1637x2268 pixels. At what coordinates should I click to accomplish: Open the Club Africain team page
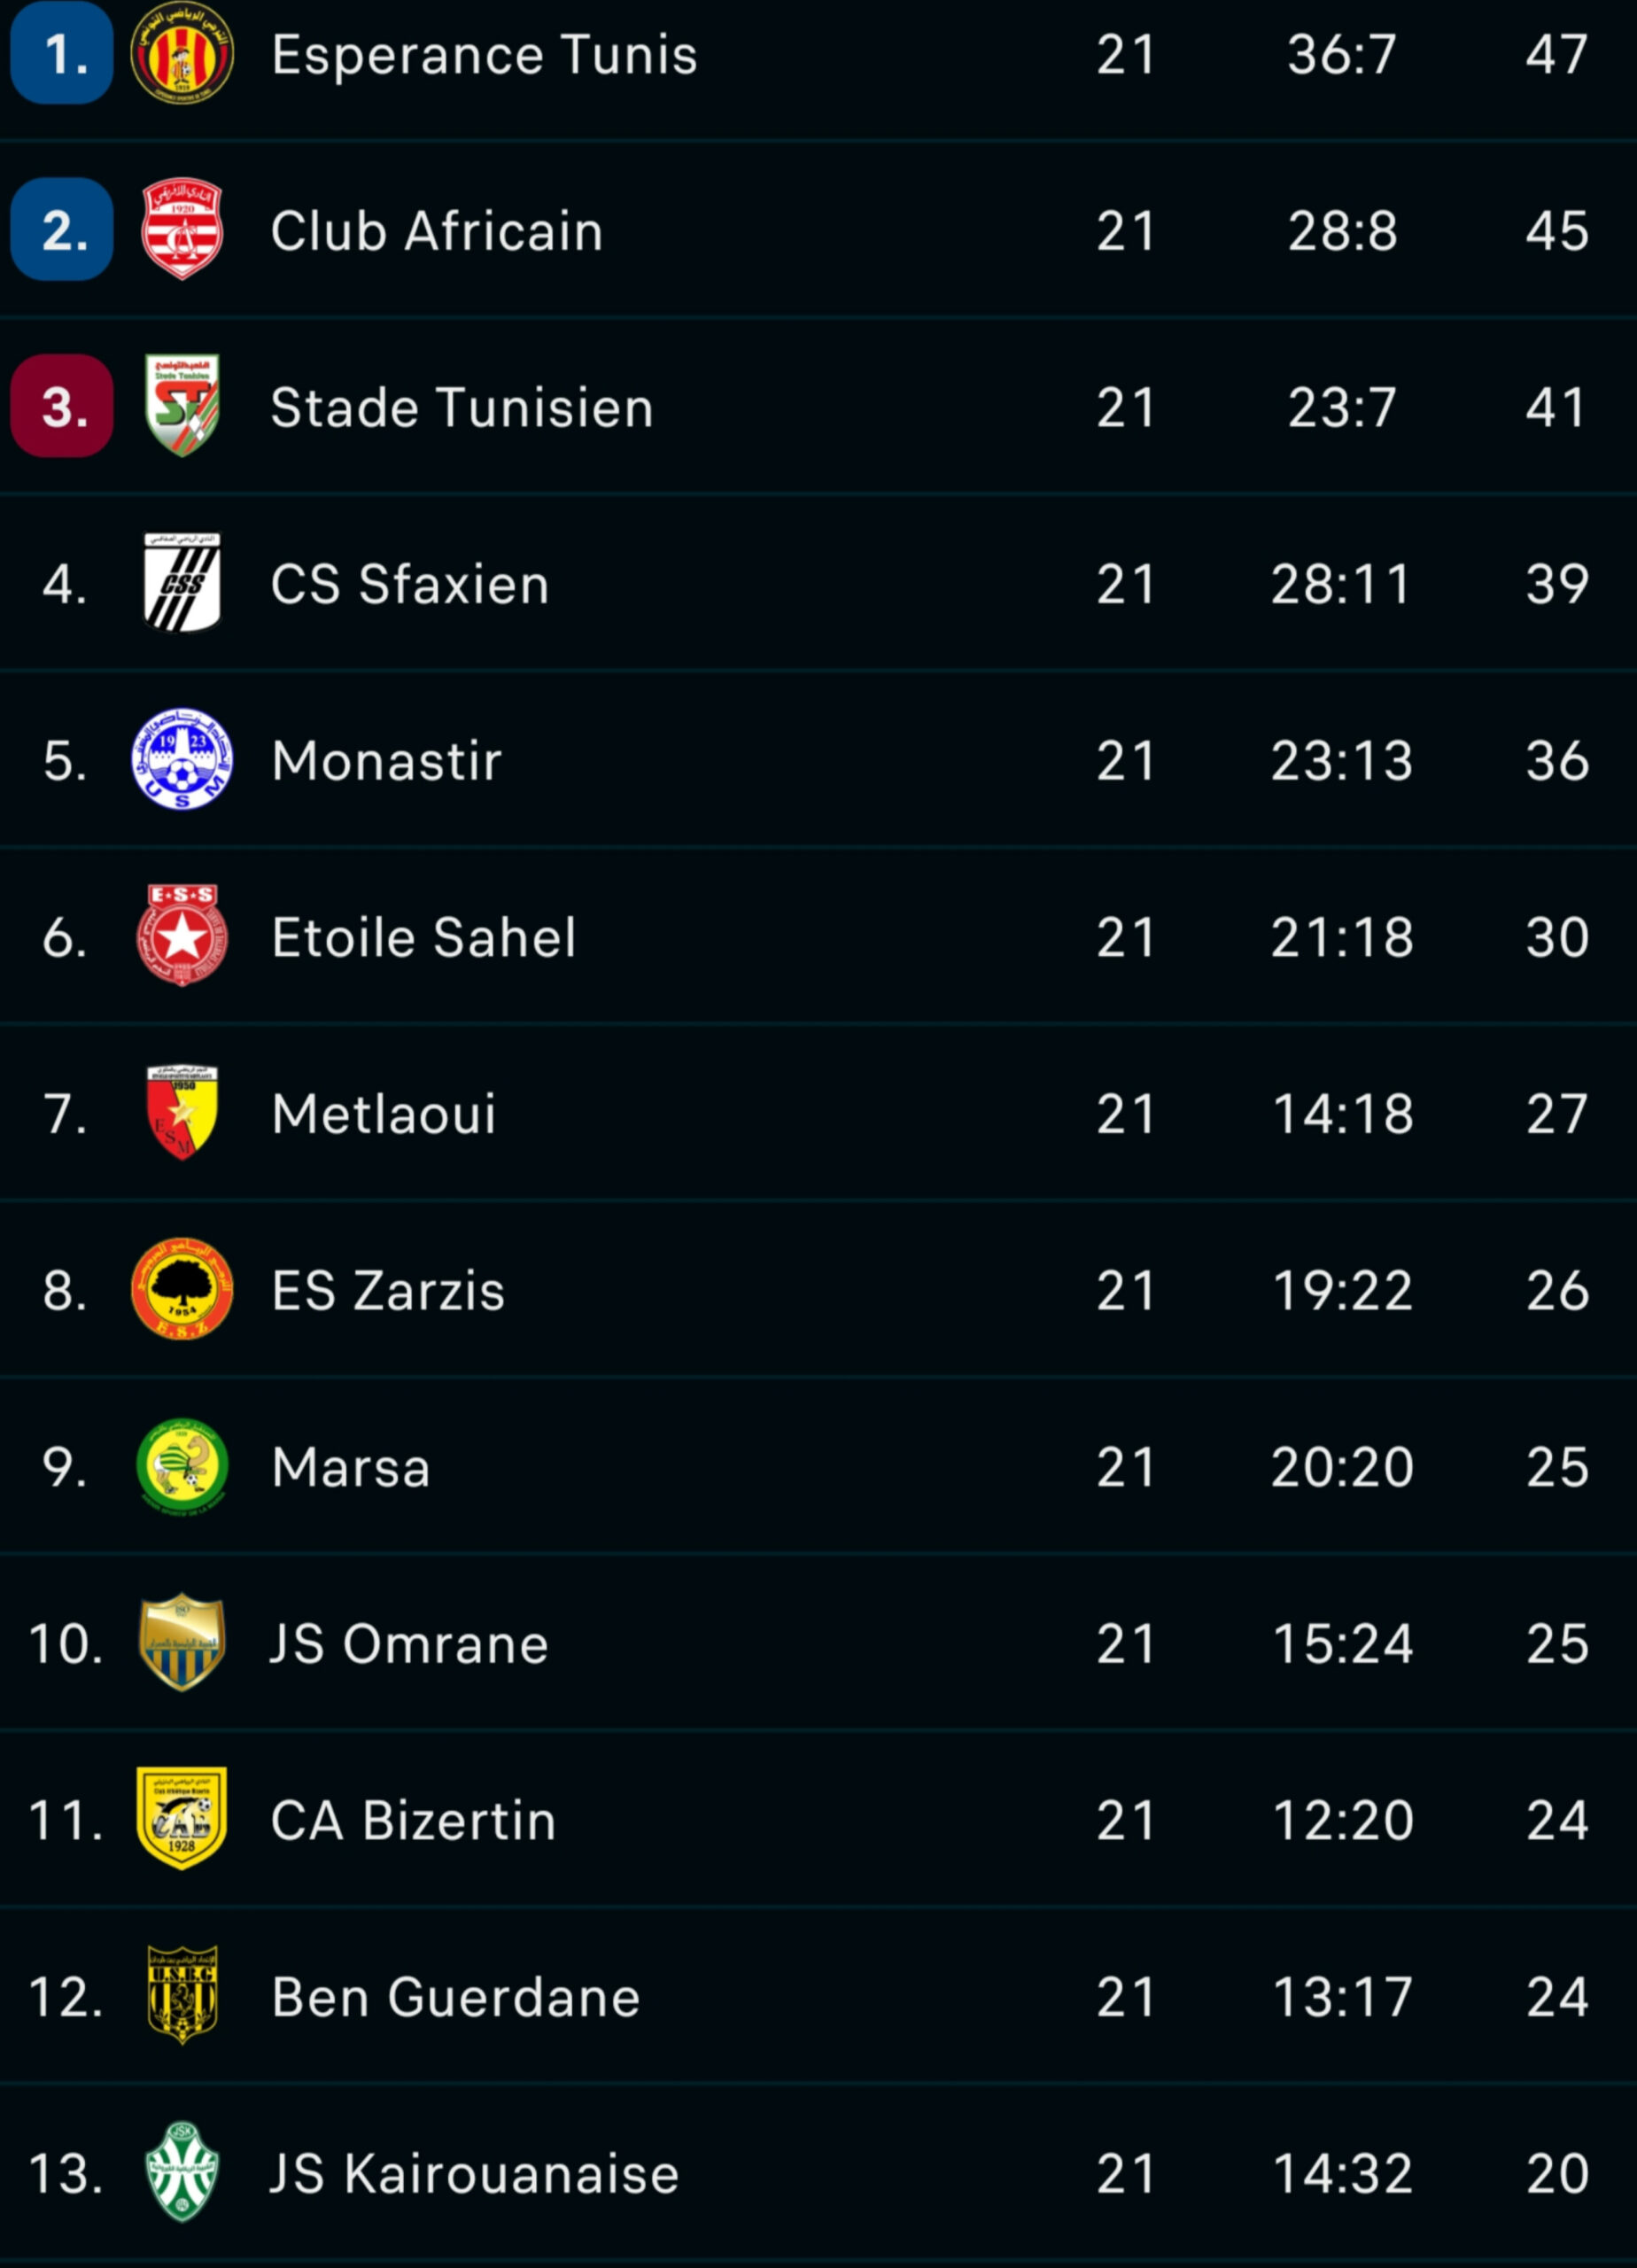point(437,232)
